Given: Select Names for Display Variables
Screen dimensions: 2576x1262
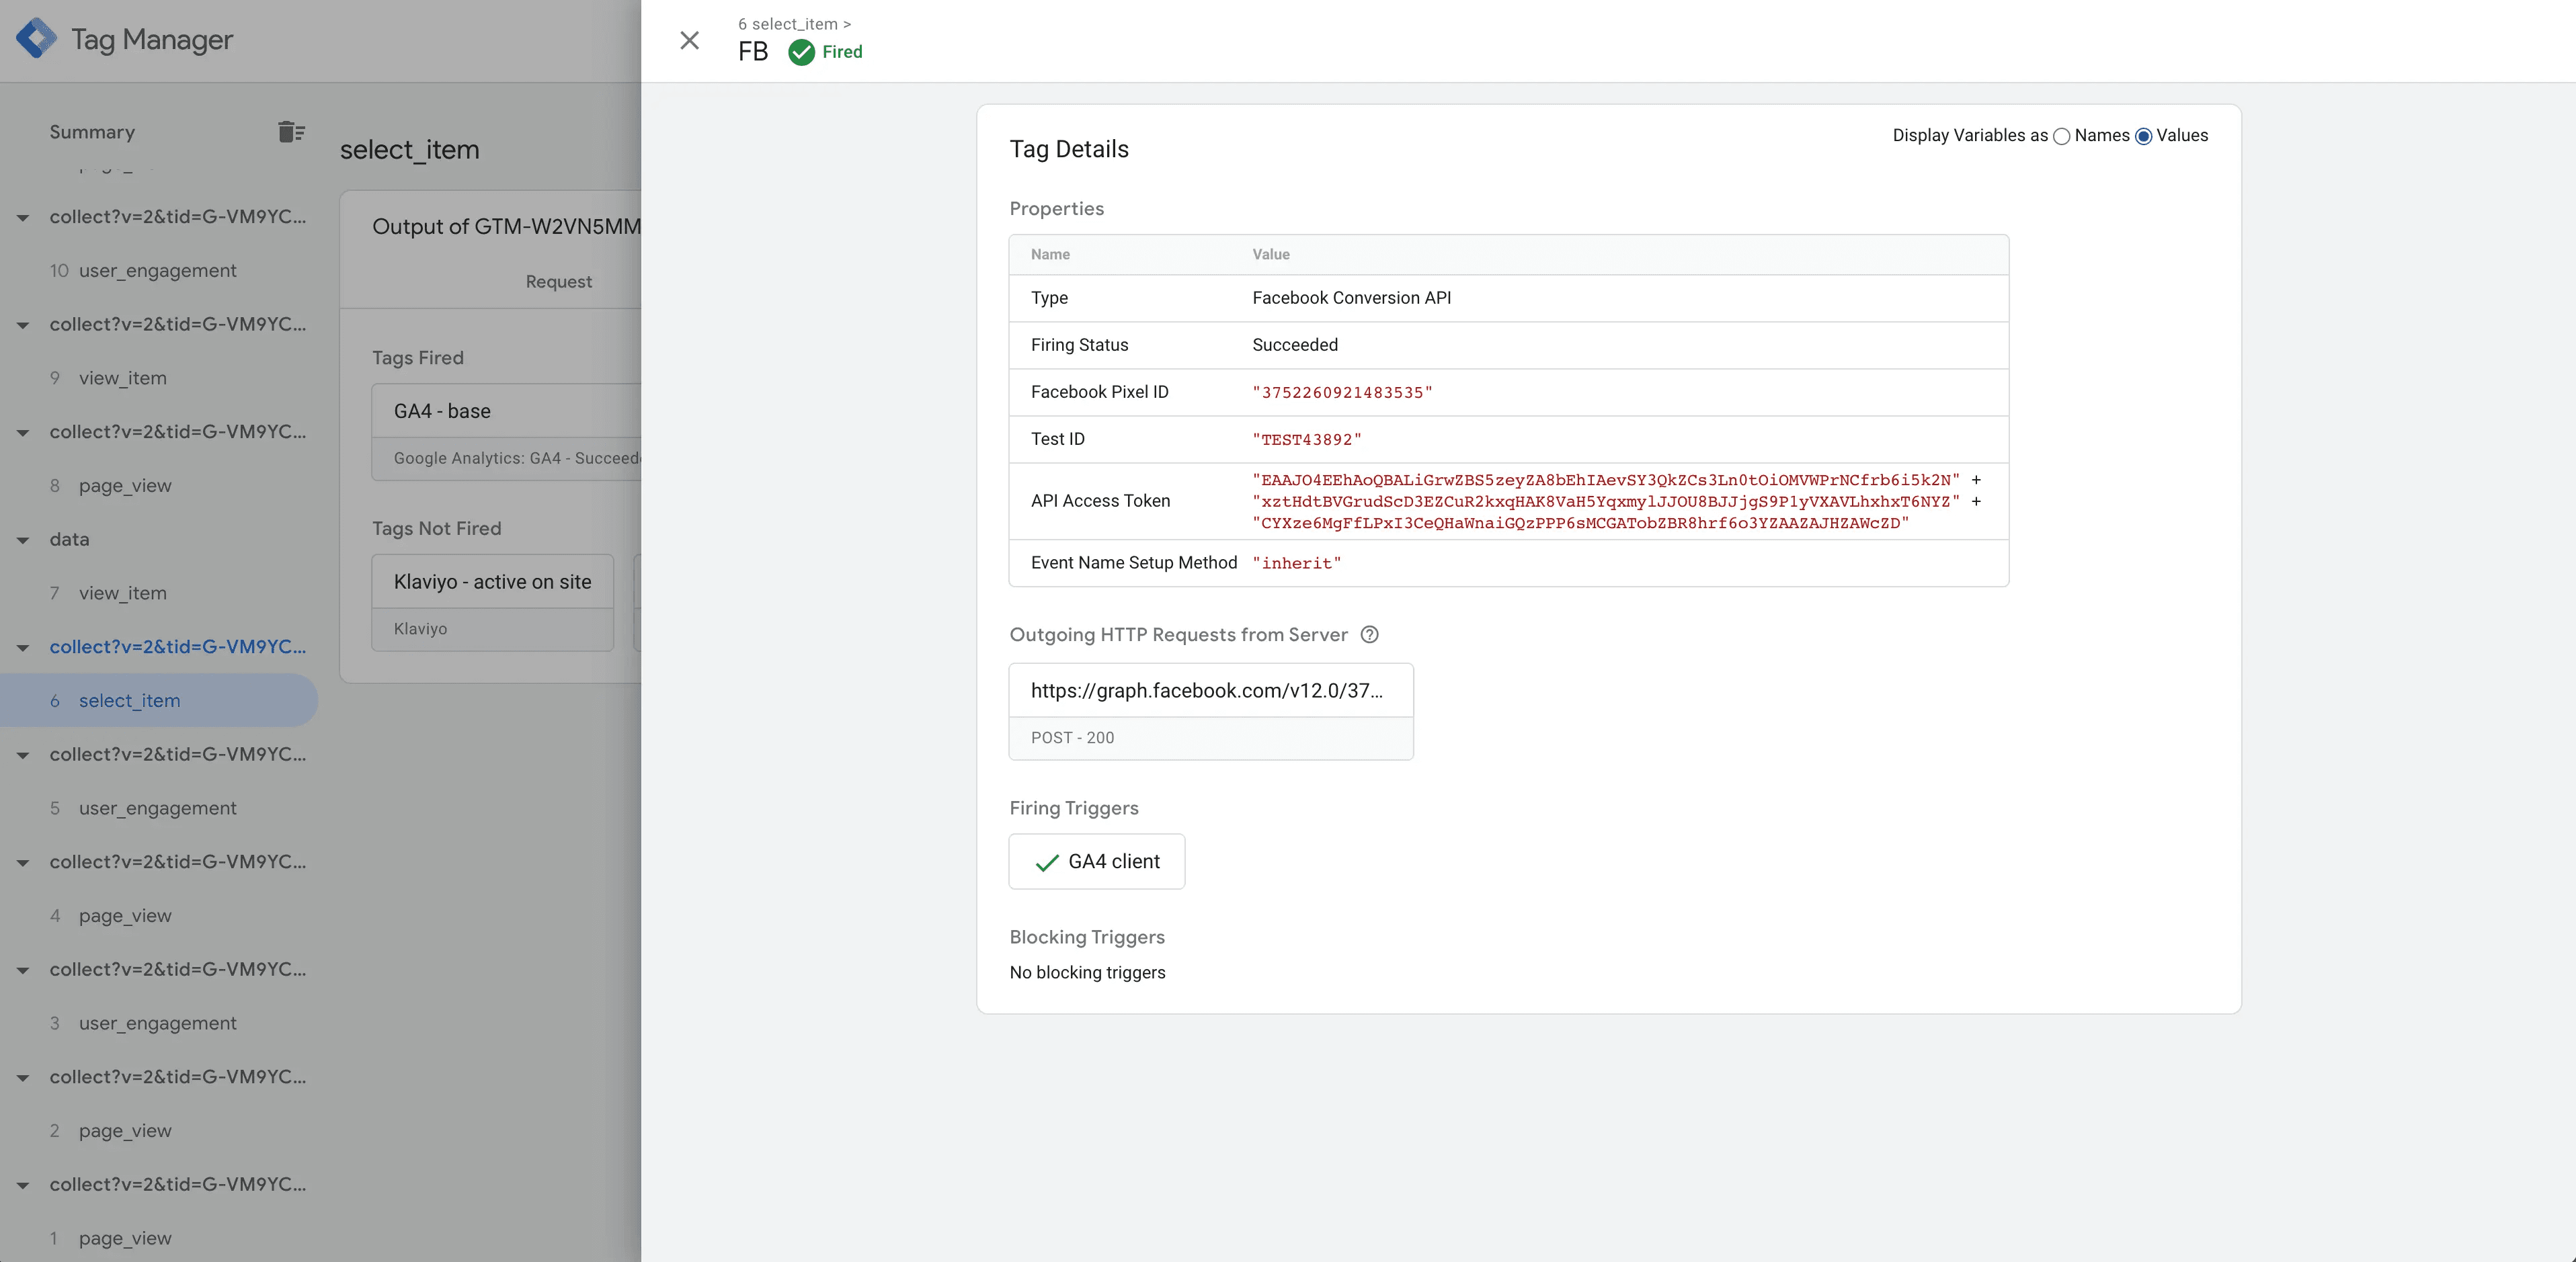Looking at the screenshot, I should pos(2061,136).
